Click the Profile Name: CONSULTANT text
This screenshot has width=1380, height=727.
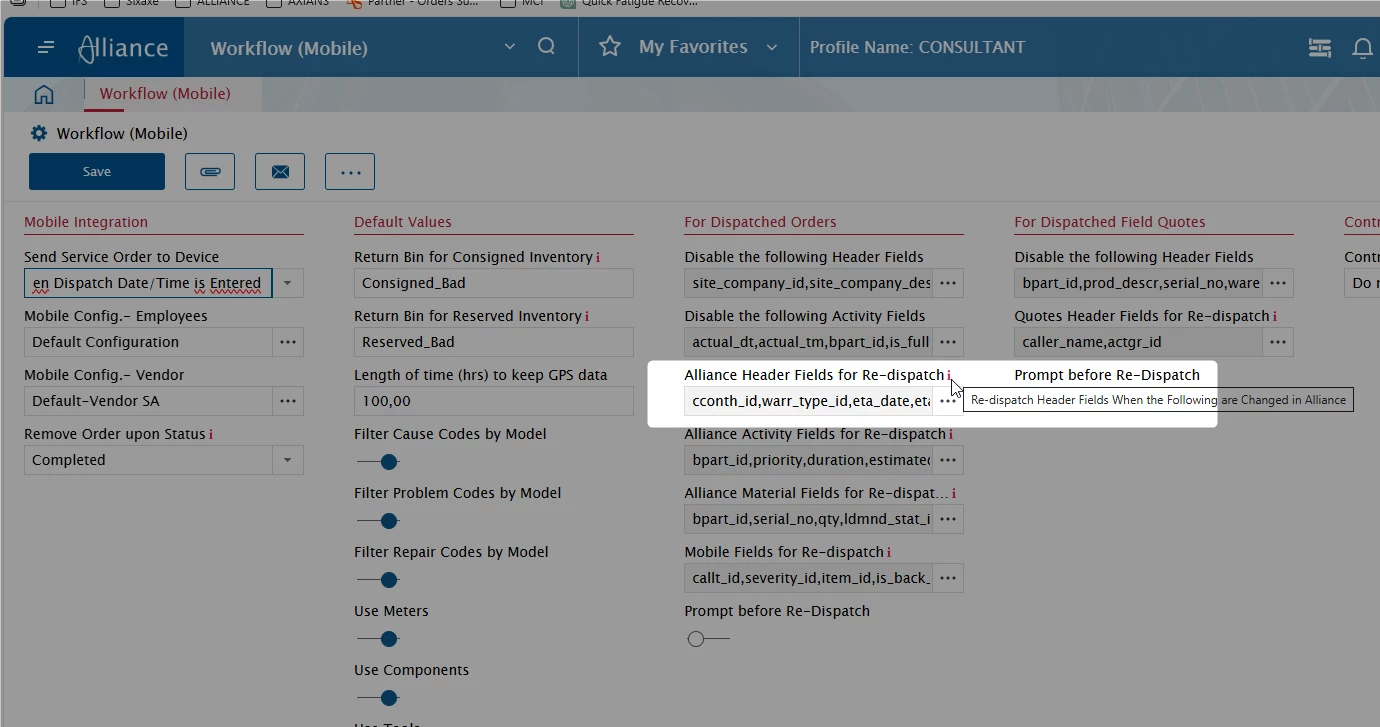pyautogui.click(x=917, y=47)
